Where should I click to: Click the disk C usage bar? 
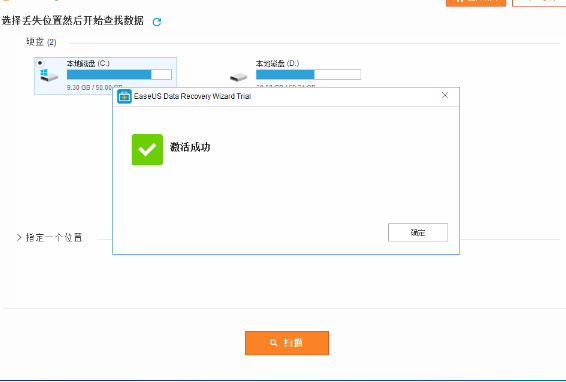[119, 75]
